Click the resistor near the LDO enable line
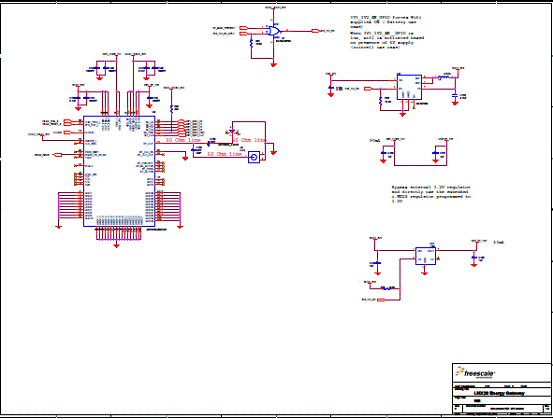Screen dimensions: 553x419 pos(388,288)
